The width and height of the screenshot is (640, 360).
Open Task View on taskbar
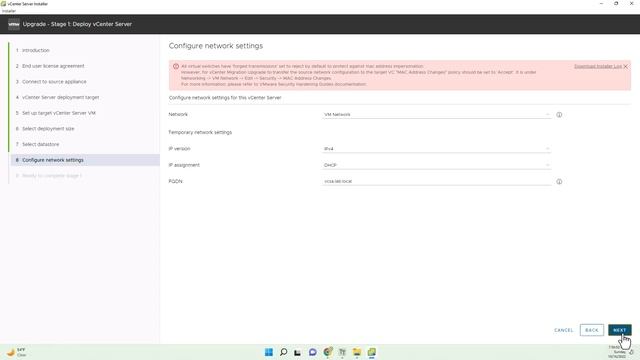298,352
